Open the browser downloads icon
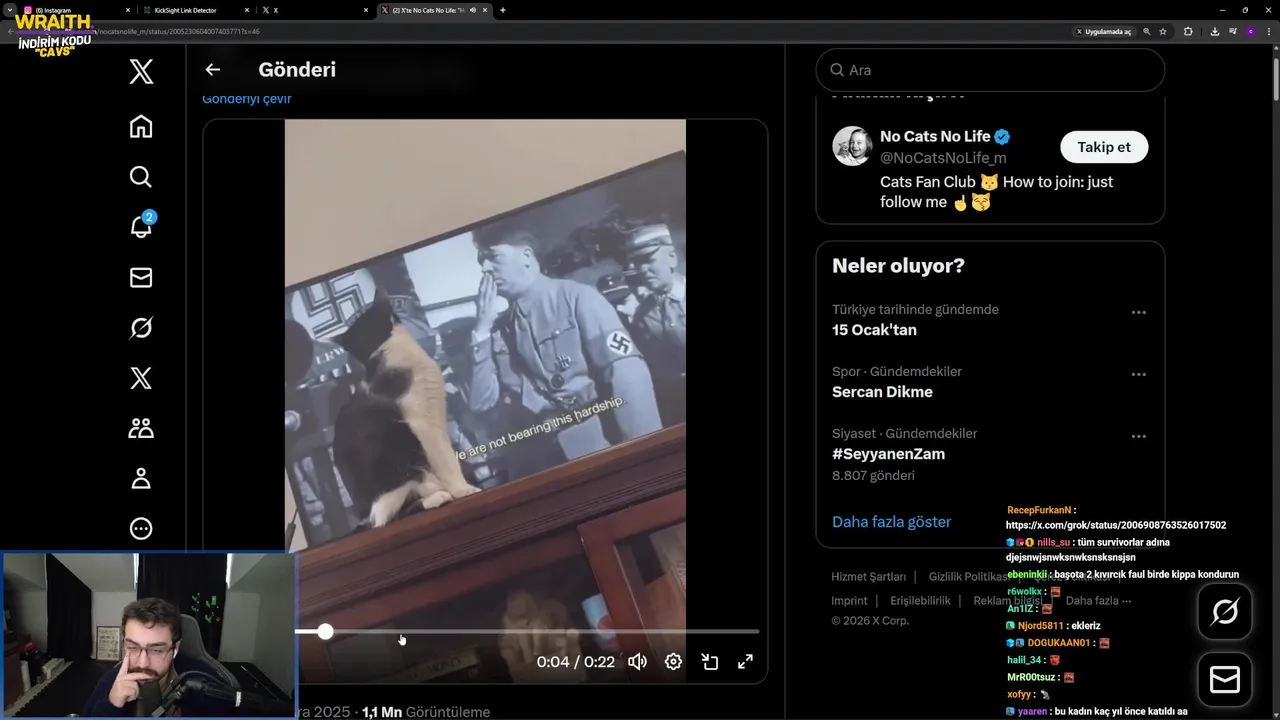The image size is (1280, 720). point(1214,31)
